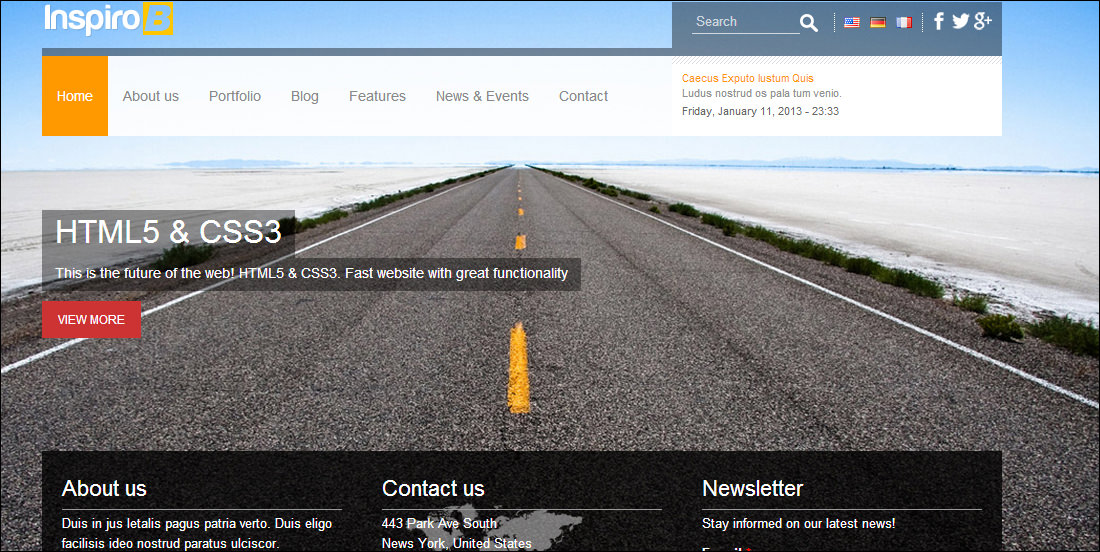Click the Newsletter footer heading

[753, 488]
